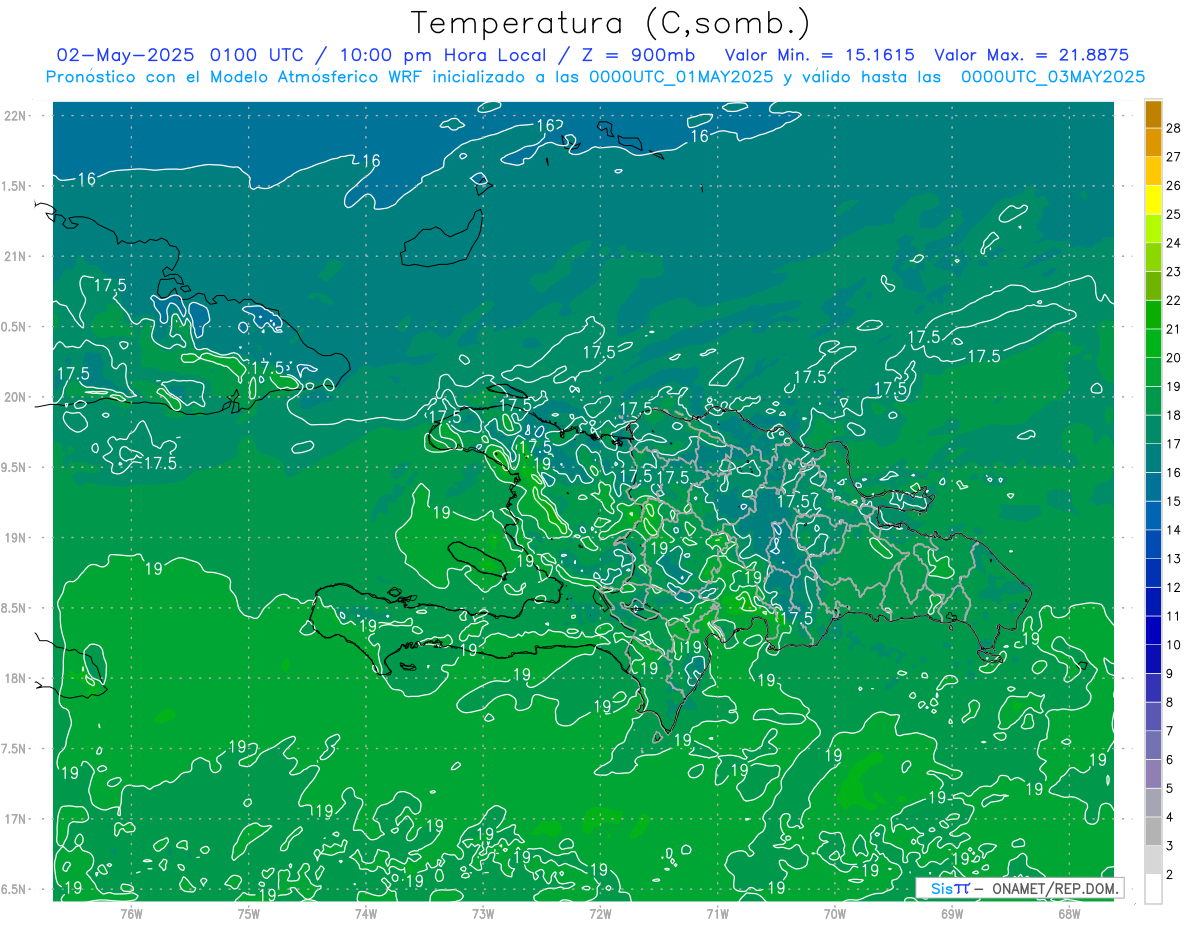Click the "22" color scale label
Screen dimensions: 1200x927
point(1174,300)
